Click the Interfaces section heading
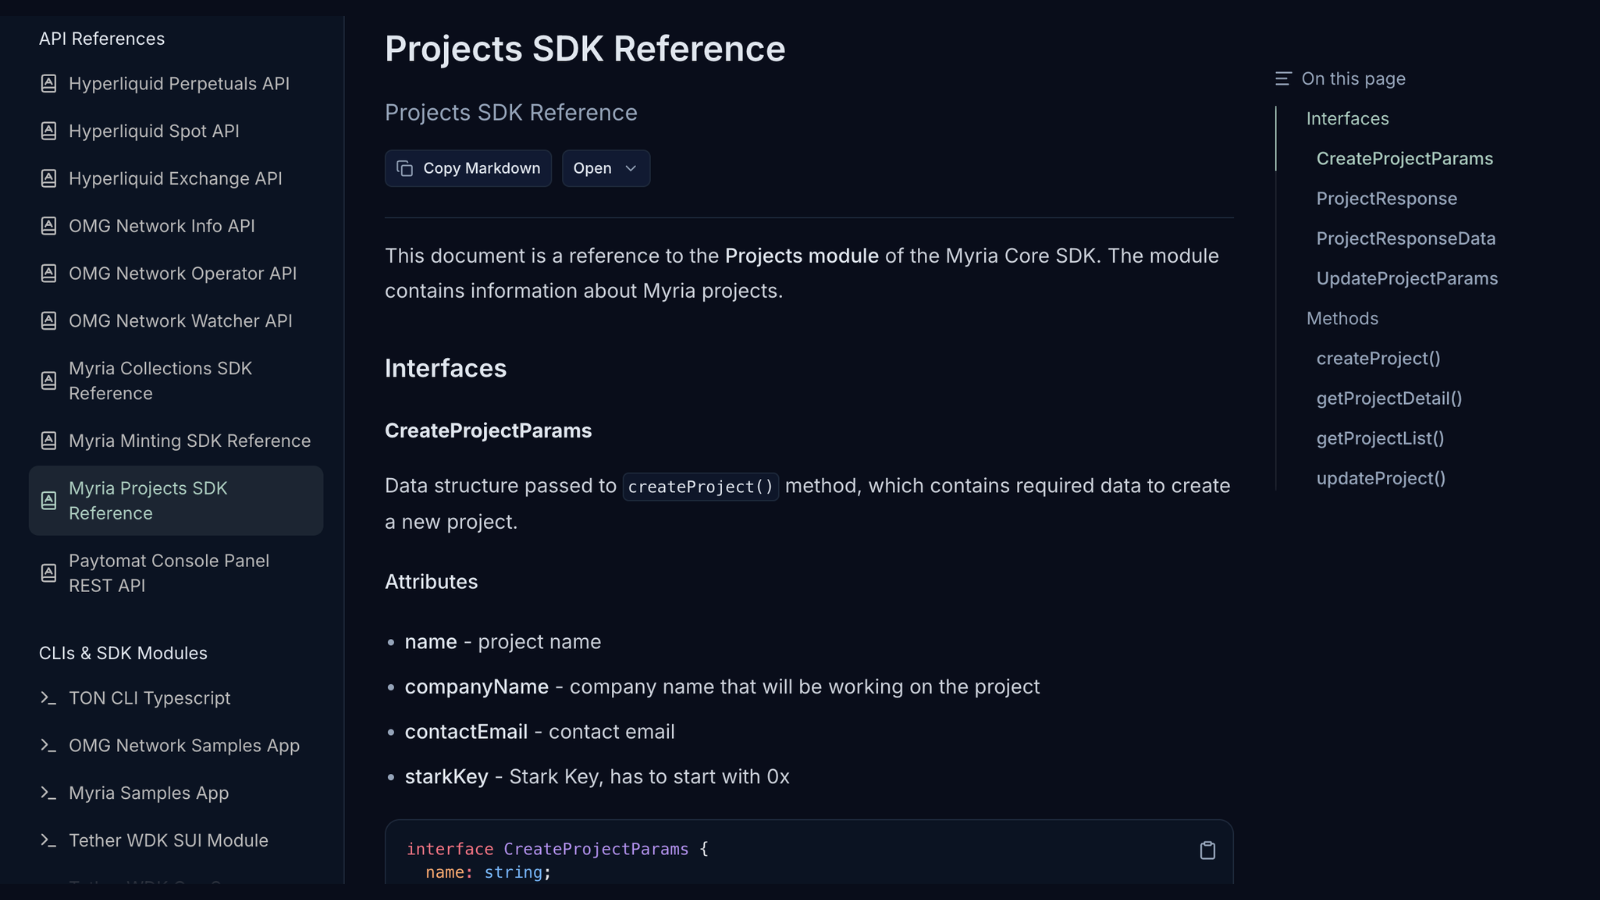The image size is (1600, 900). [x=446, y=369]
